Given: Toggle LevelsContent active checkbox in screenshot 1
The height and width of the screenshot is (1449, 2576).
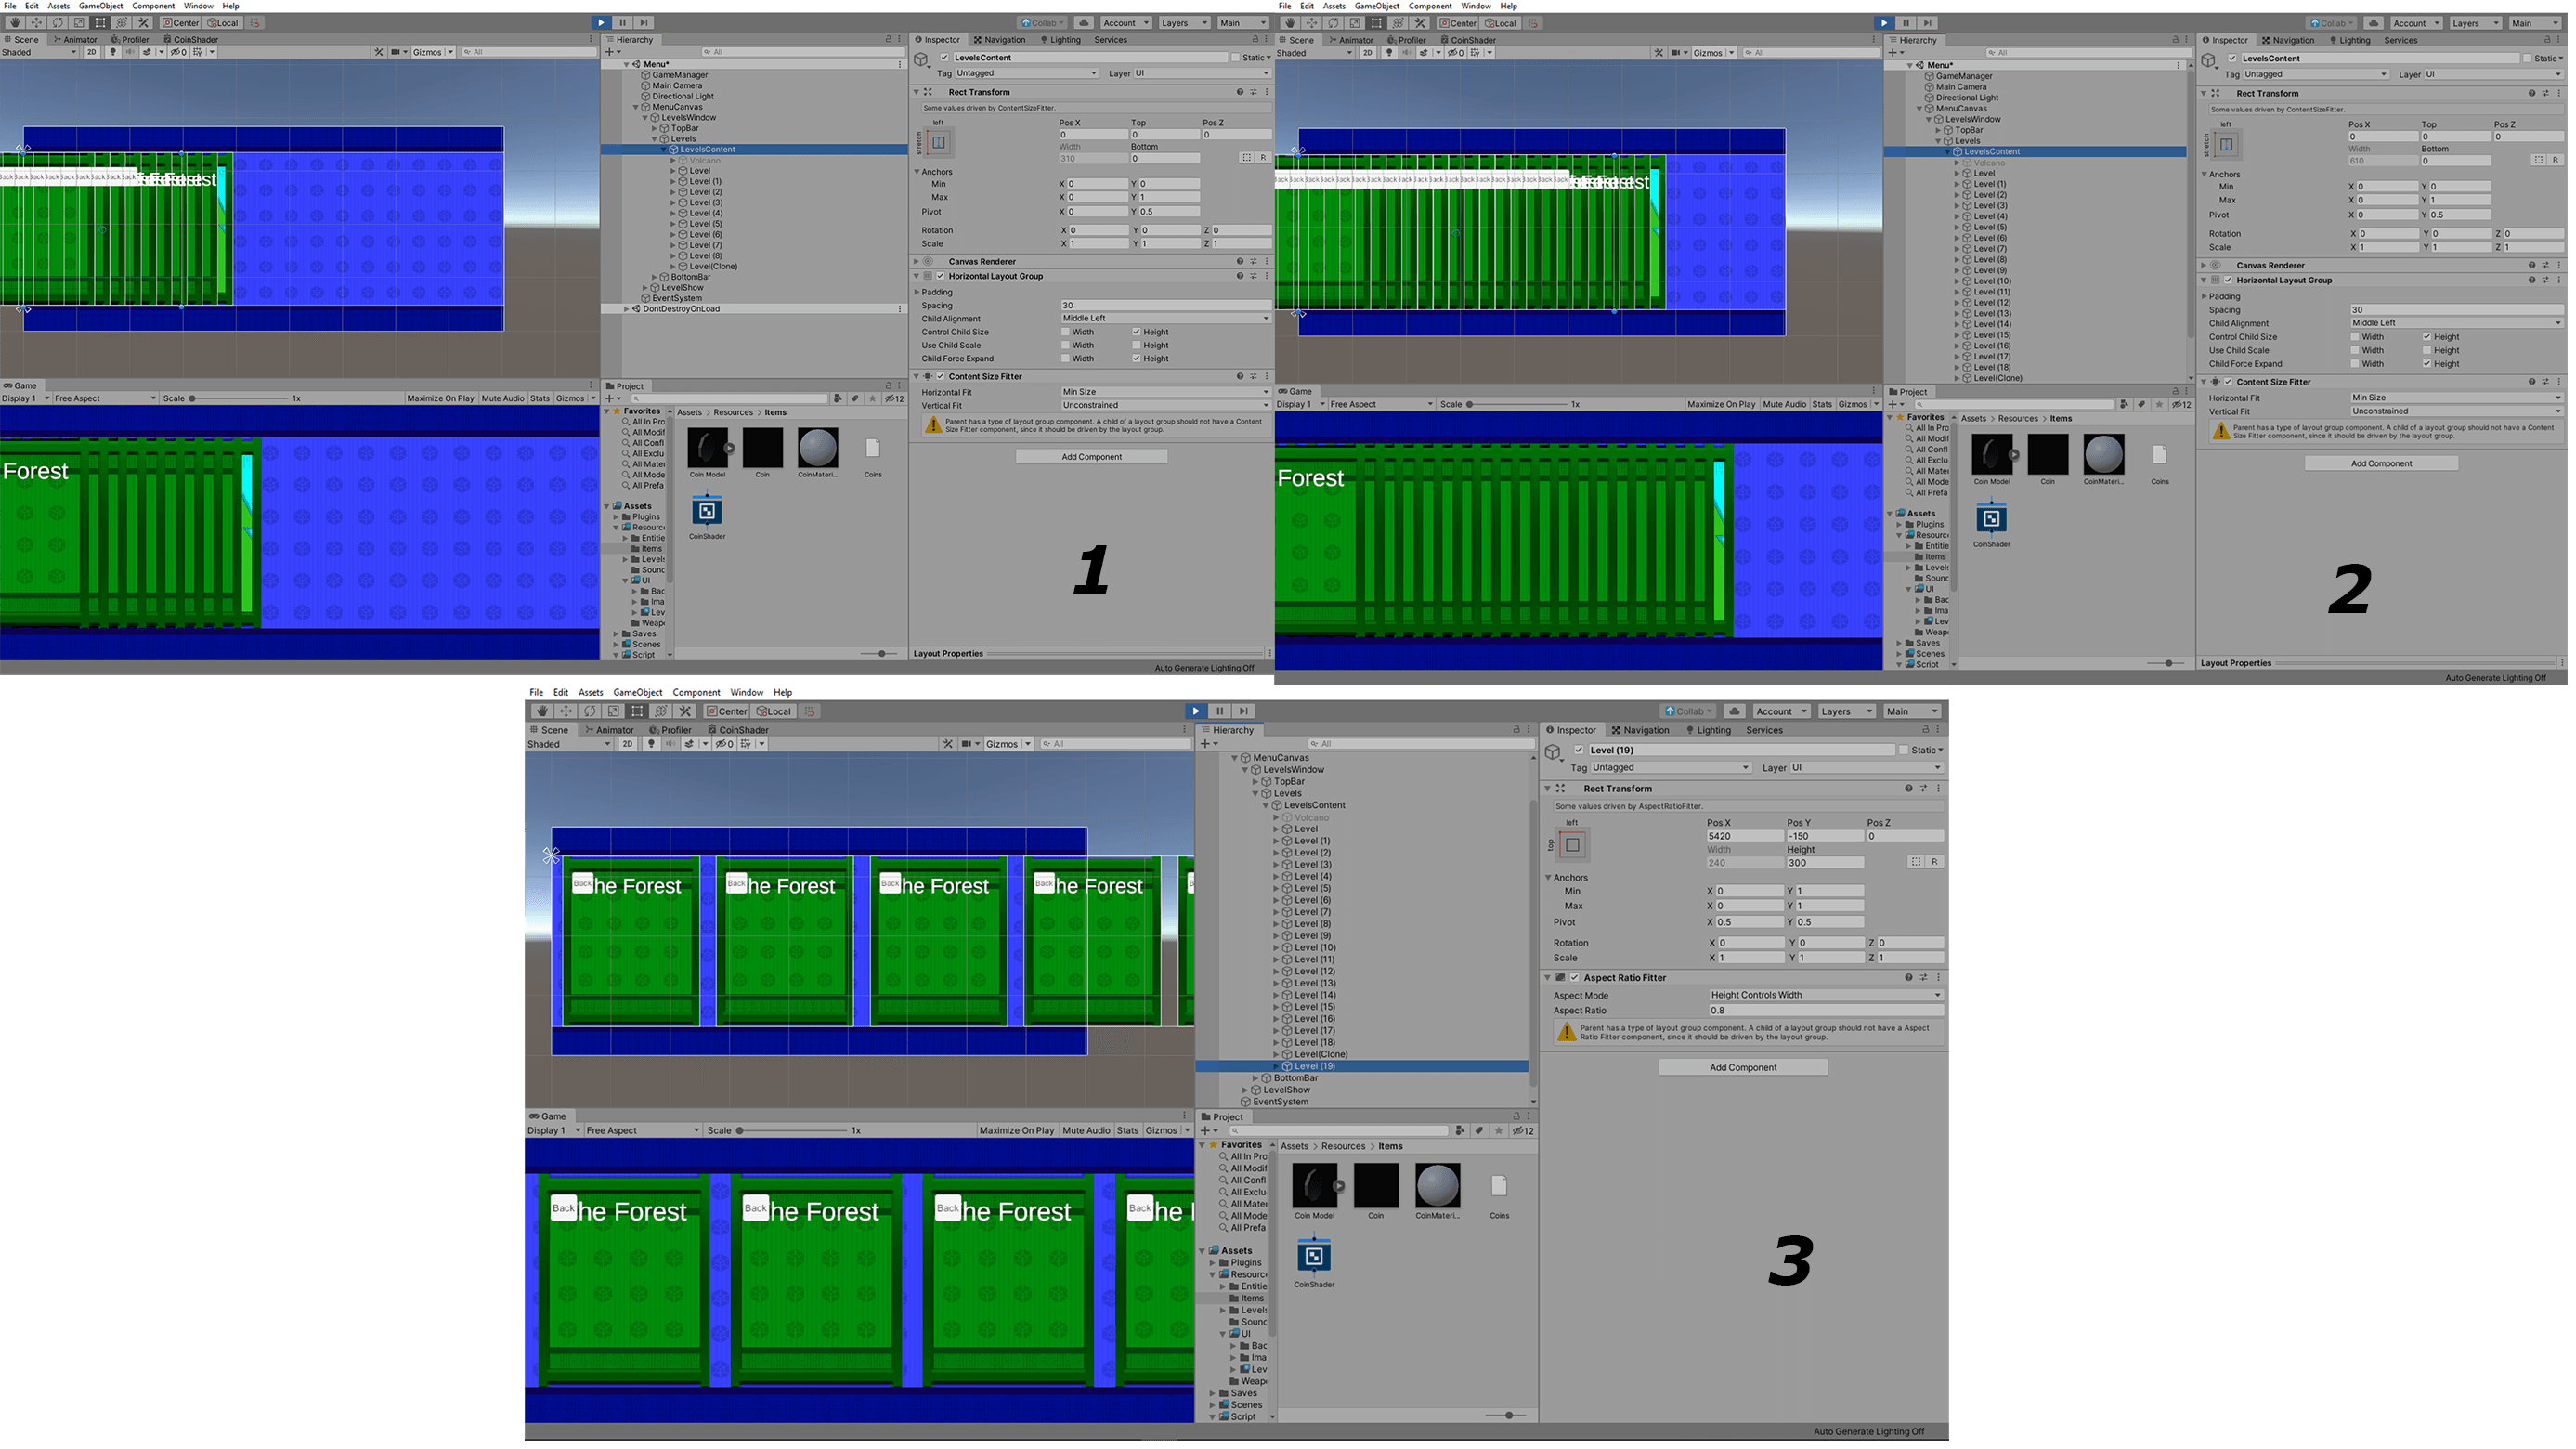Looking at the screenshot, I should 944,57.
